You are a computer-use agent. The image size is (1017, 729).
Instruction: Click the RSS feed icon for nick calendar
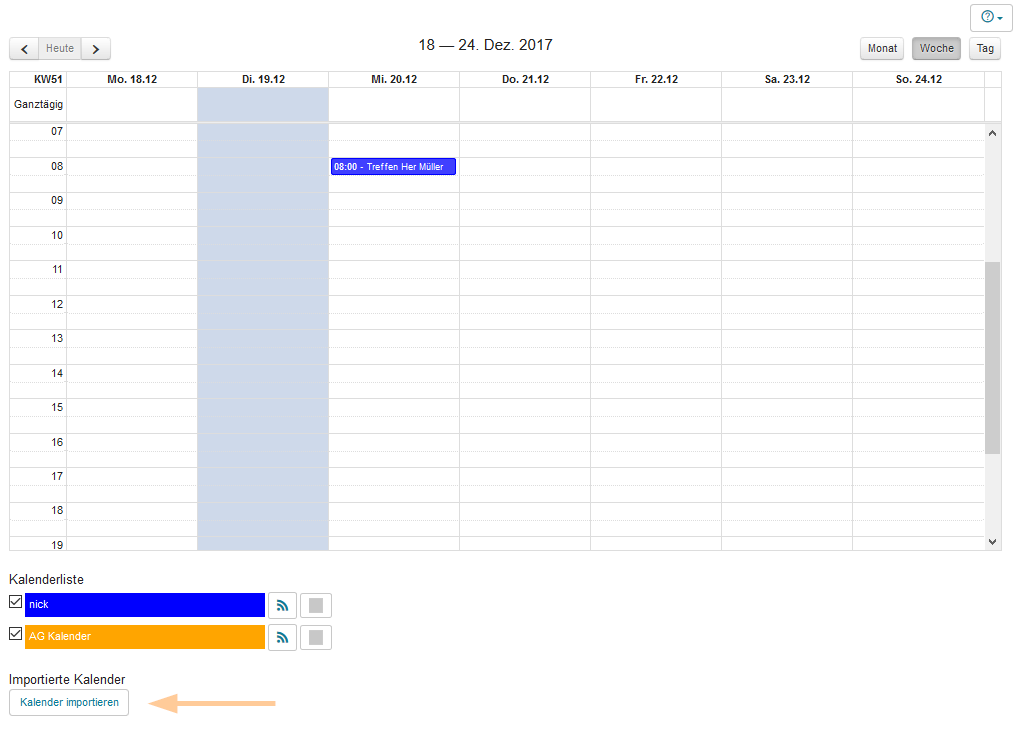[x=282, y=604]
